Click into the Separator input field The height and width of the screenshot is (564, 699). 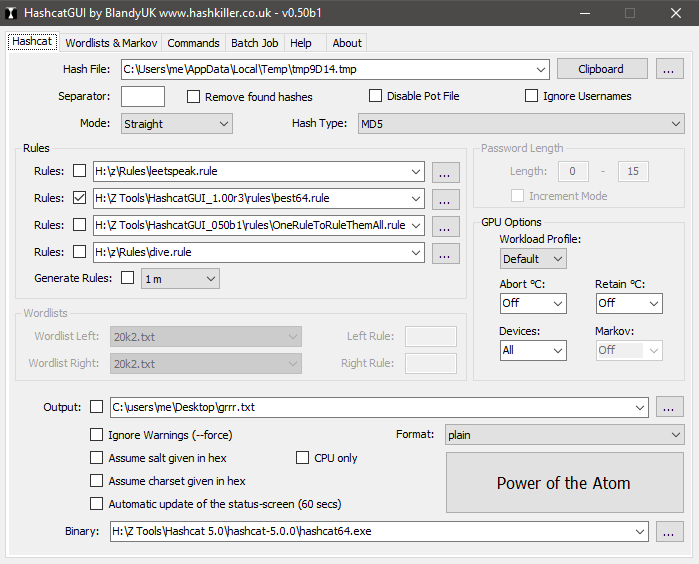click(x=143, y=97)
